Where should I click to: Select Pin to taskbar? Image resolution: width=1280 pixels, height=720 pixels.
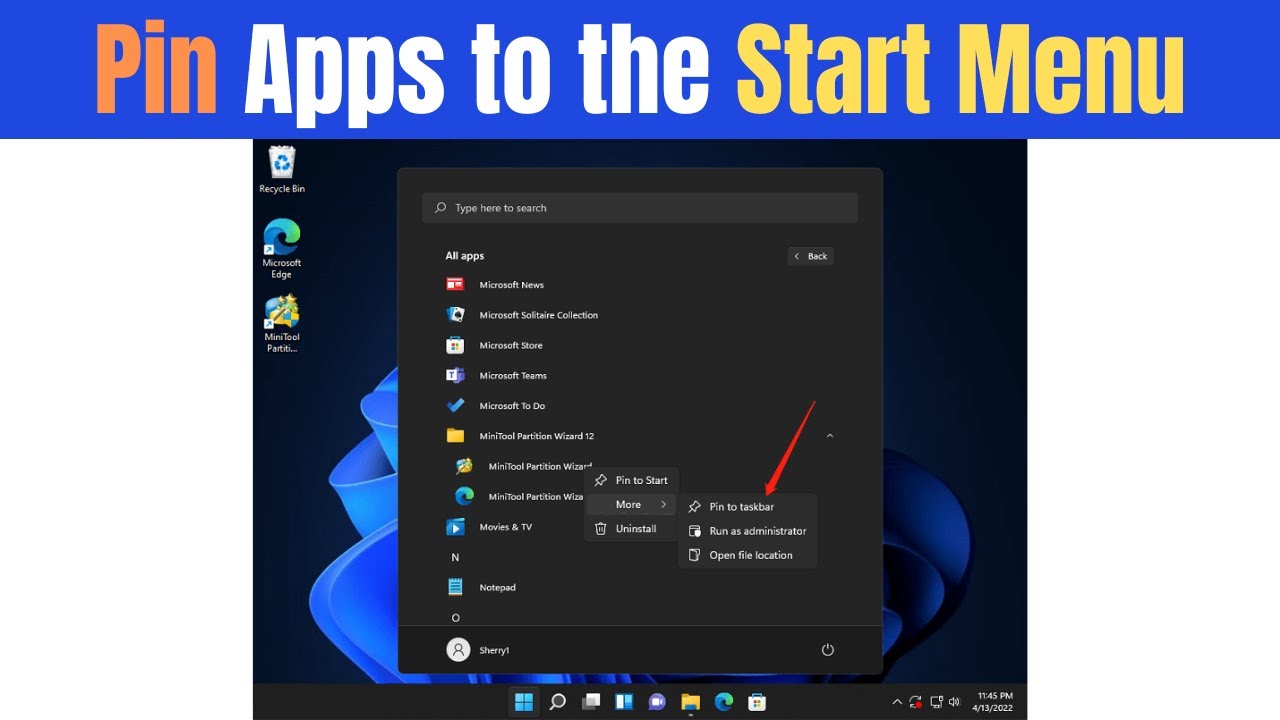[747, 507]
